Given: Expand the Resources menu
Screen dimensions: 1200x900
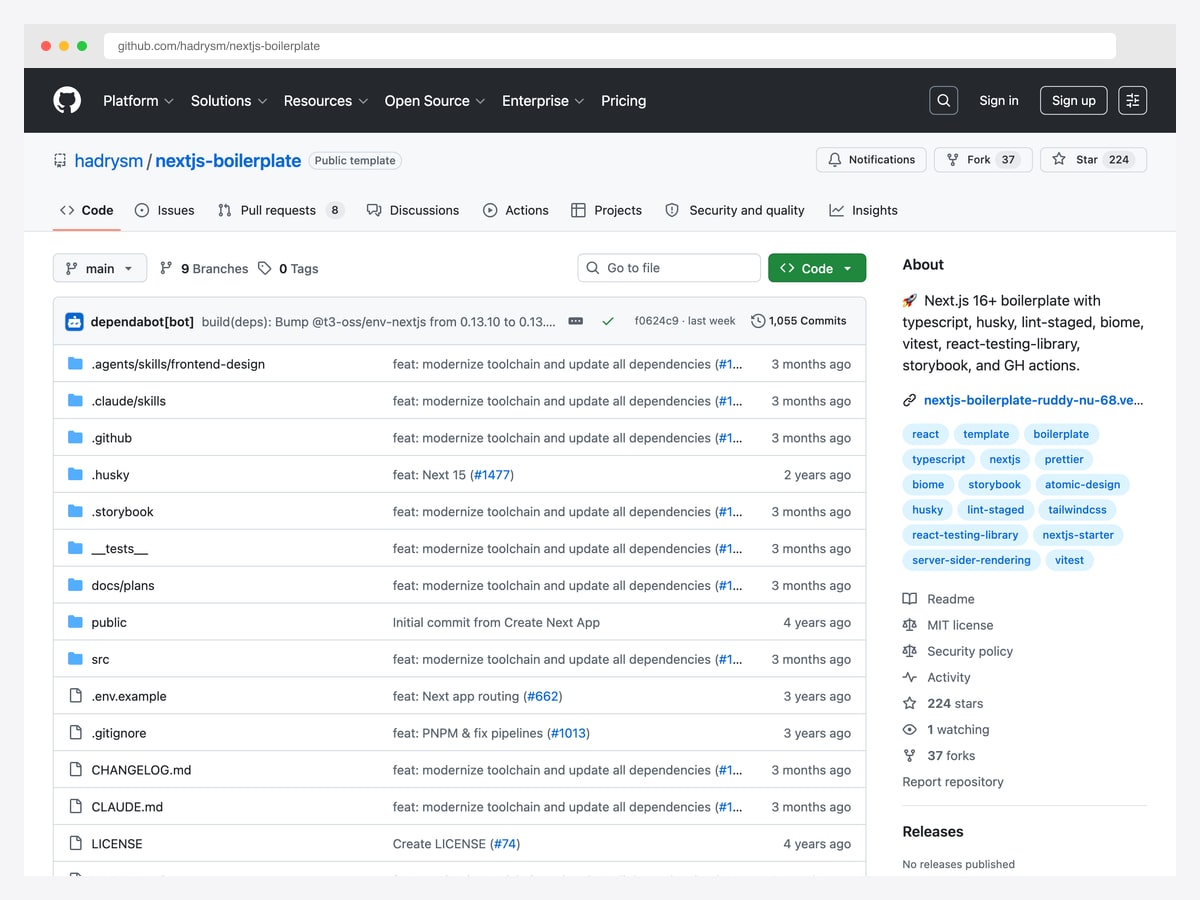Looking at the screenshot, I should pyautogui.click(x=326, y=101).
